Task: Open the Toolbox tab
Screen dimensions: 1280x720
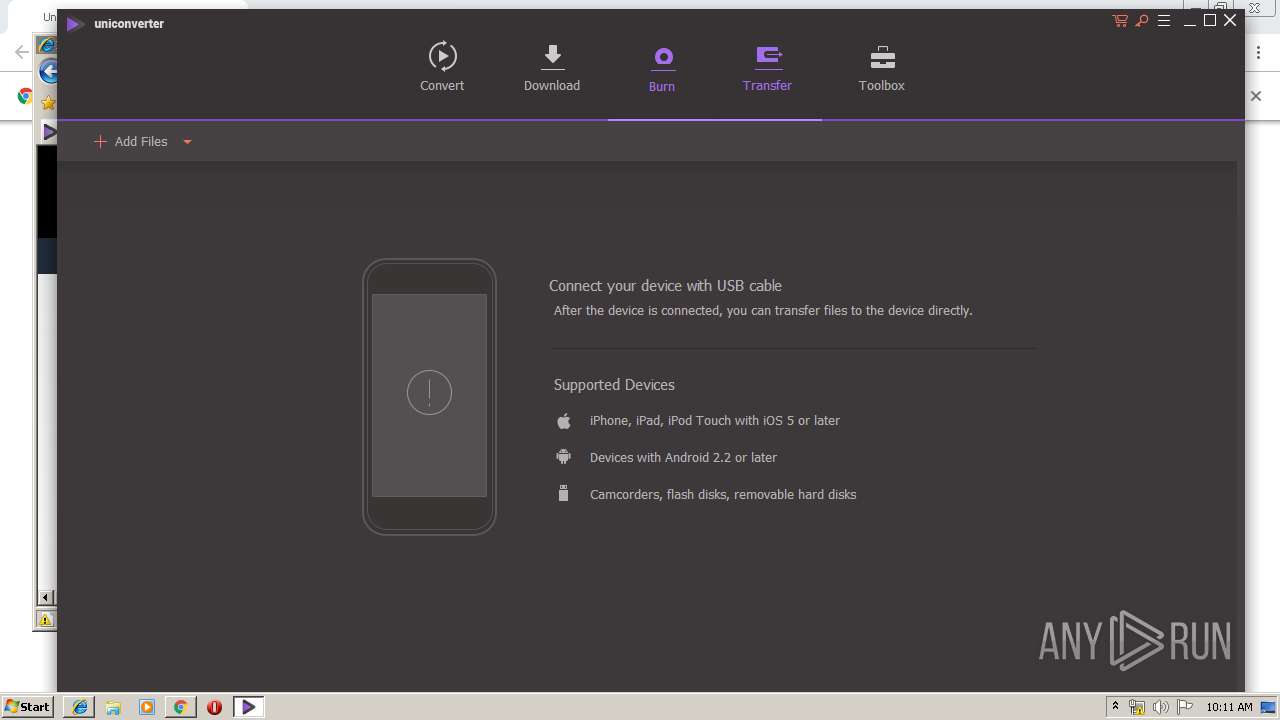Action: 882,67
